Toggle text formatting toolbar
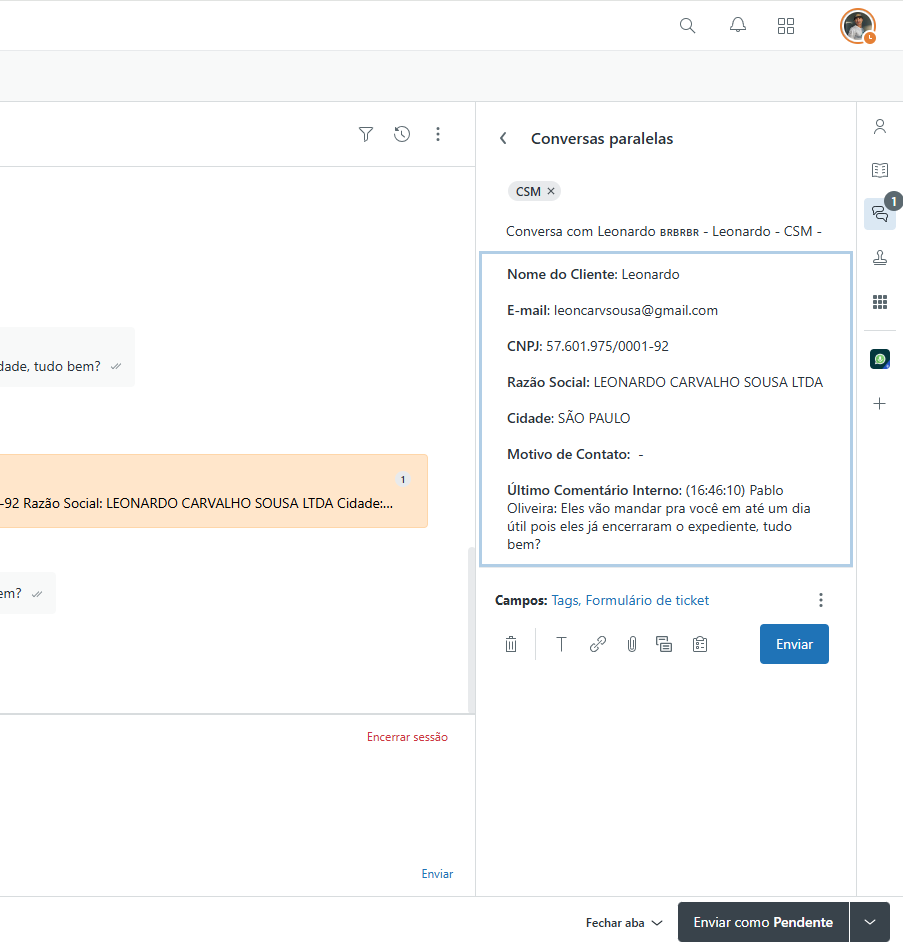This screenshot has height=946, width=903. (561, 645)
